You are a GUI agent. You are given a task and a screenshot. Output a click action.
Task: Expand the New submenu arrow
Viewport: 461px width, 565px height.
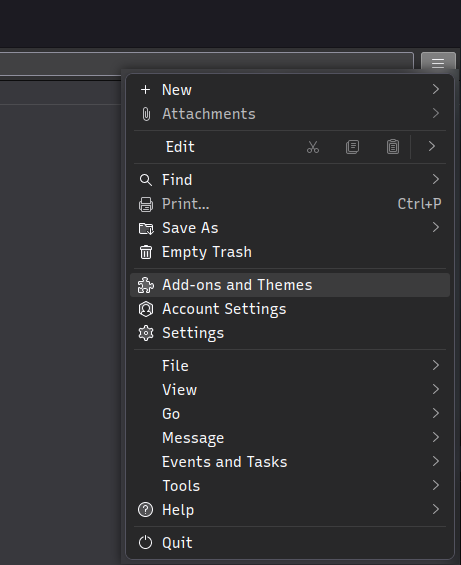pos(436,89)
